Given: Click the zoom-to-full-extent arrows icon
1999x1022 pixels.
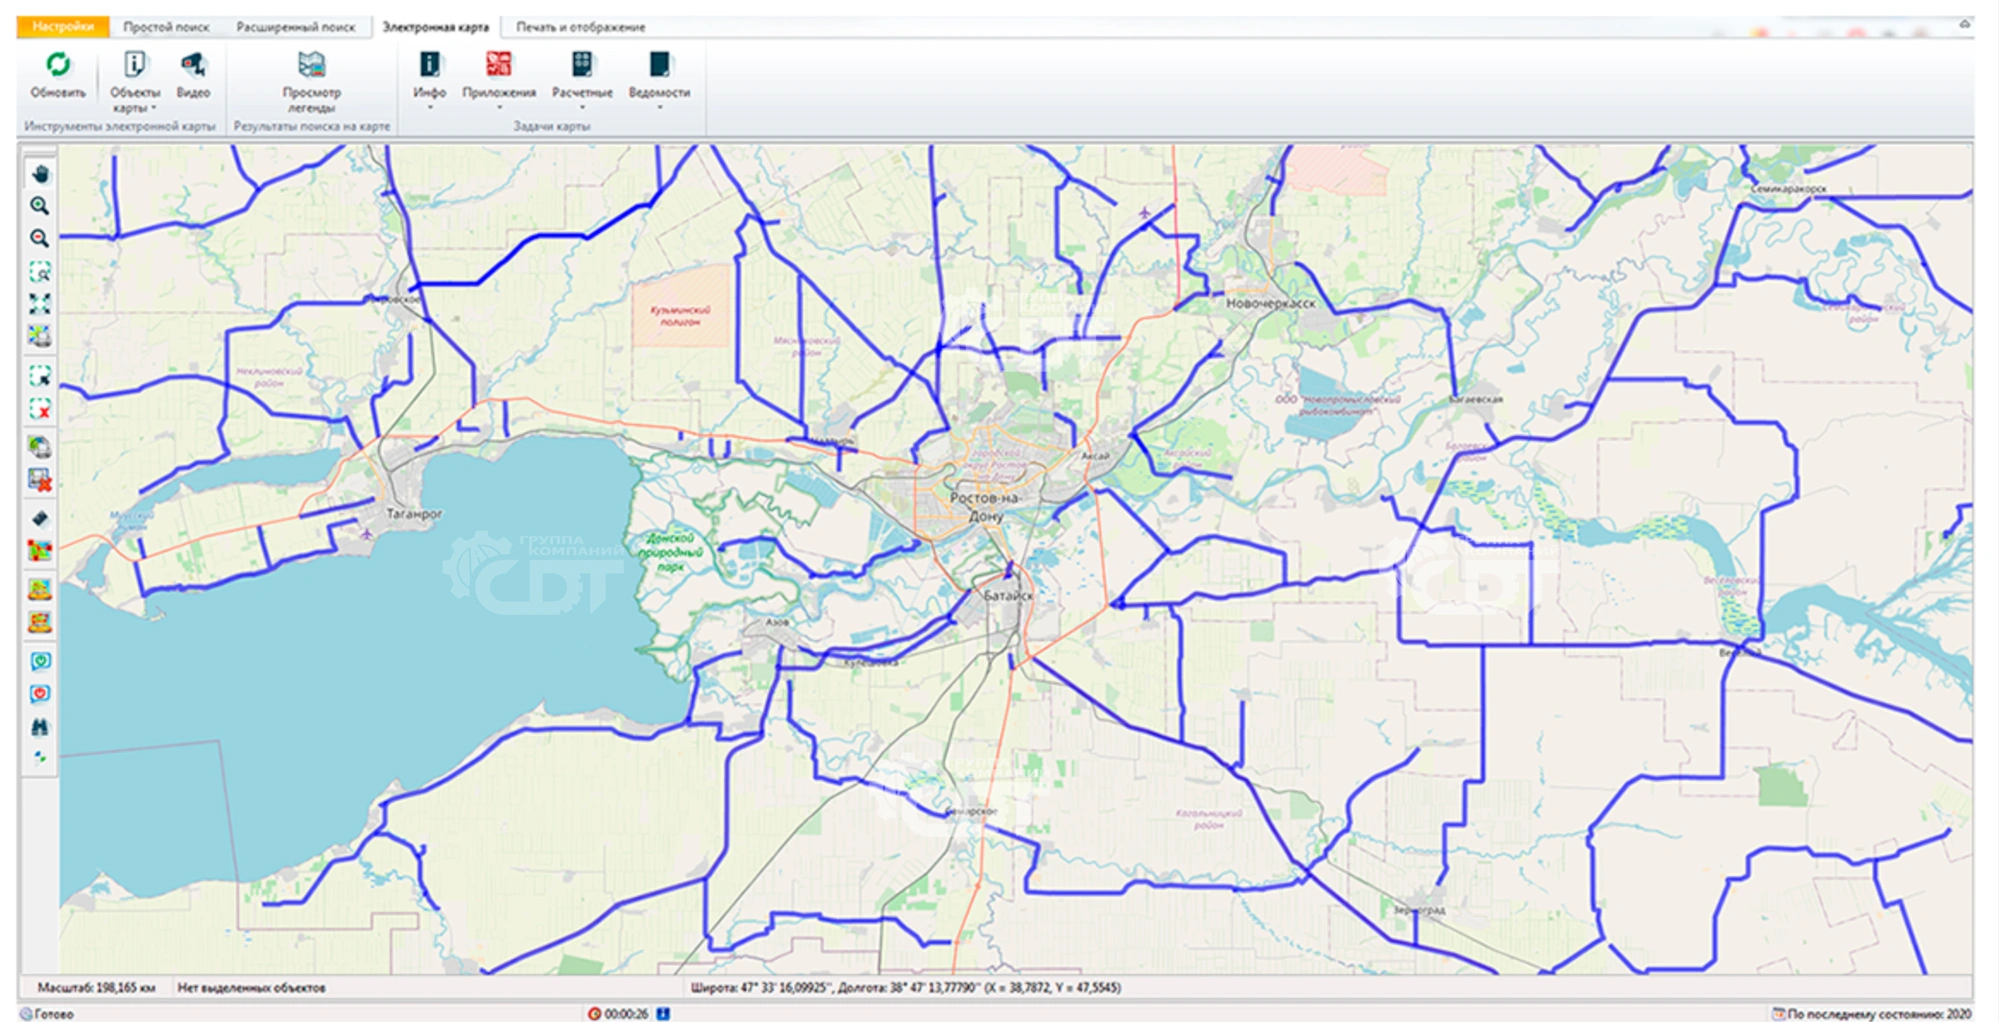Looking at the screenshot, I should 40,303.
